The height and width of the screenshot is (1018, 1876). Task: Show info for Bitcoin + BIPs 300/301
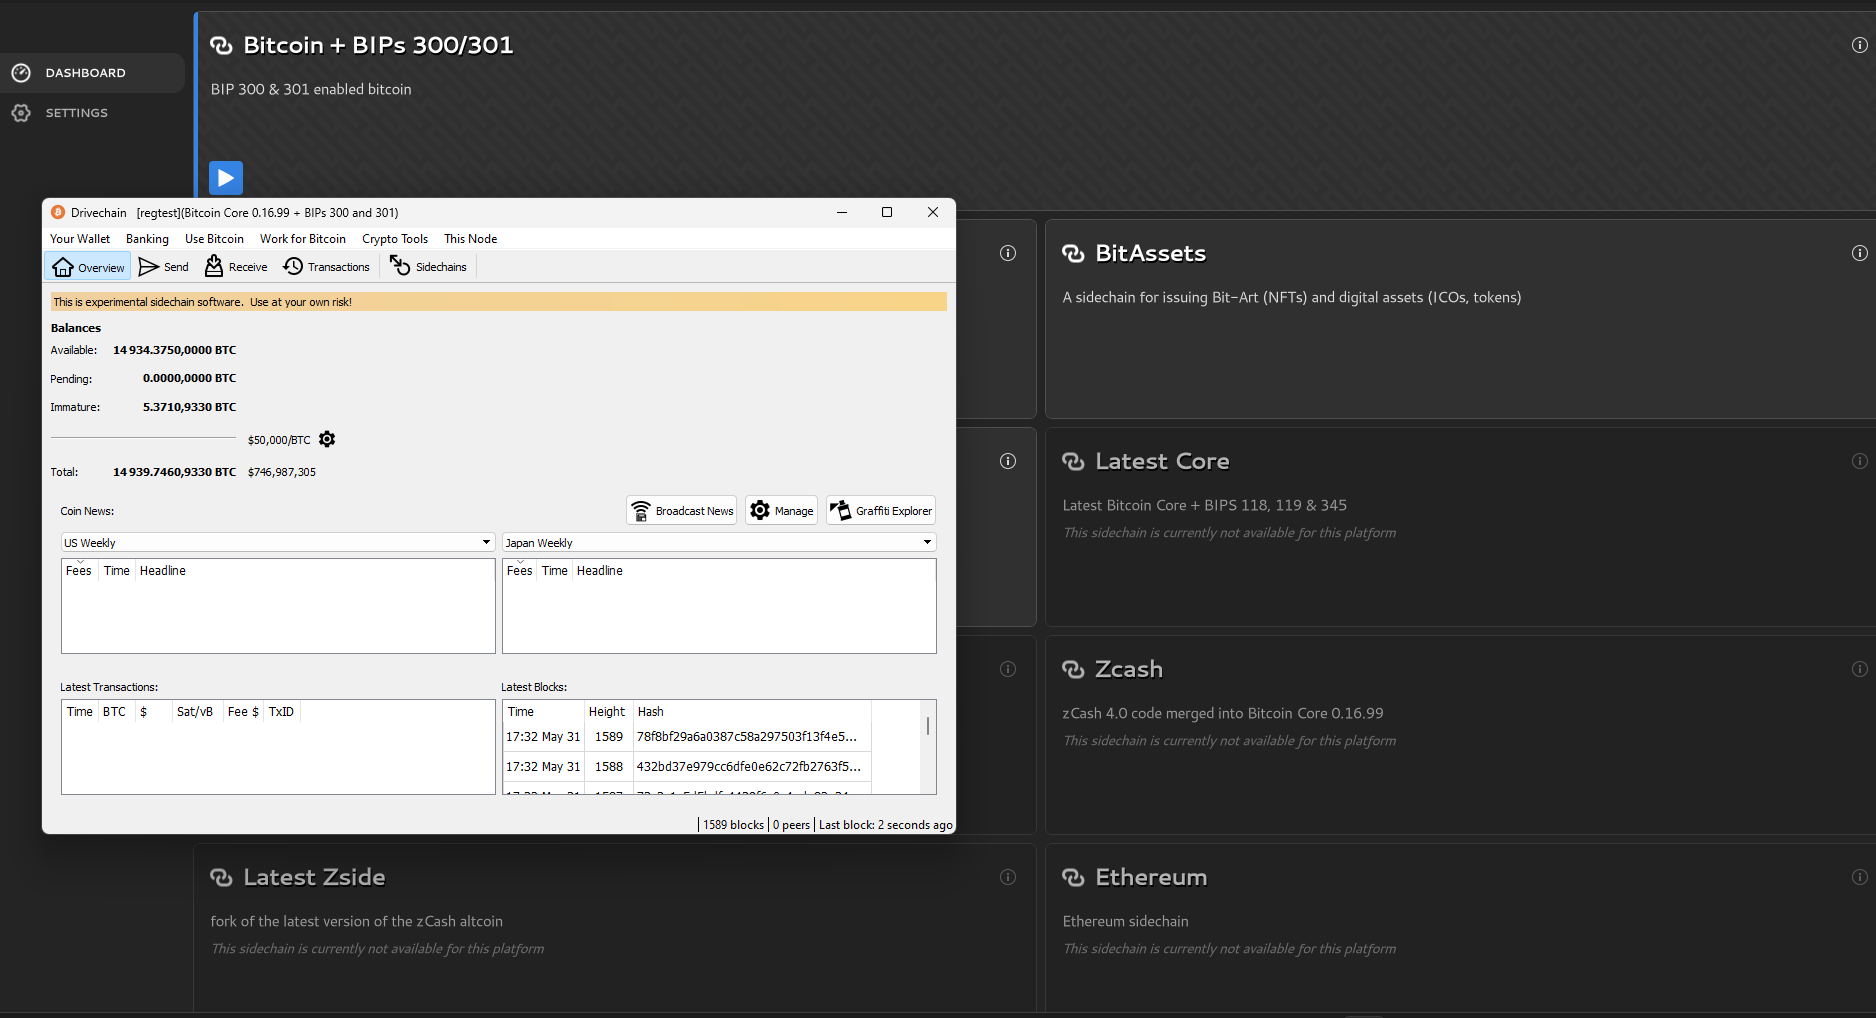click(1859, 45)
